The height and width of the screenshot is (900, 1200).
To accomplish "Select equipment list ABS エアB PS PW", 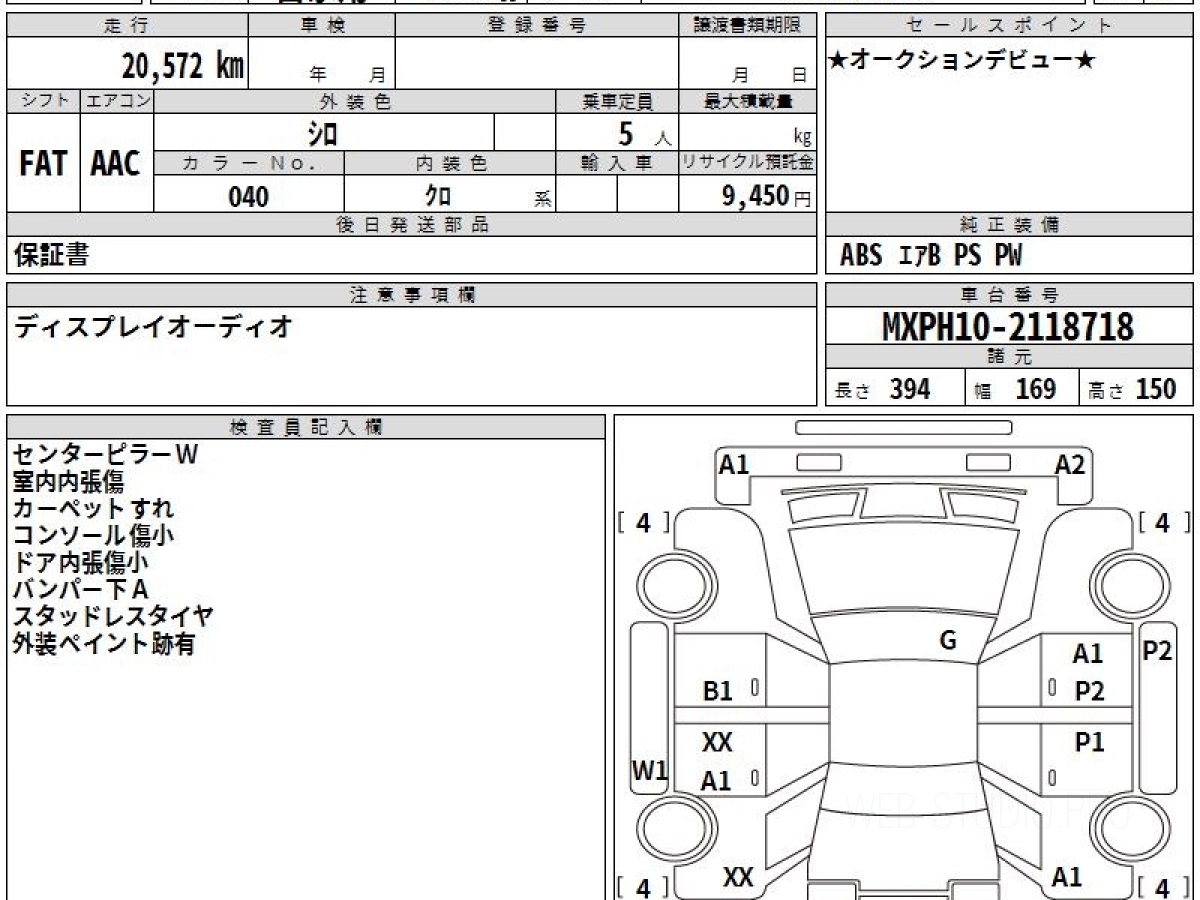I will [x=931, y=256].
